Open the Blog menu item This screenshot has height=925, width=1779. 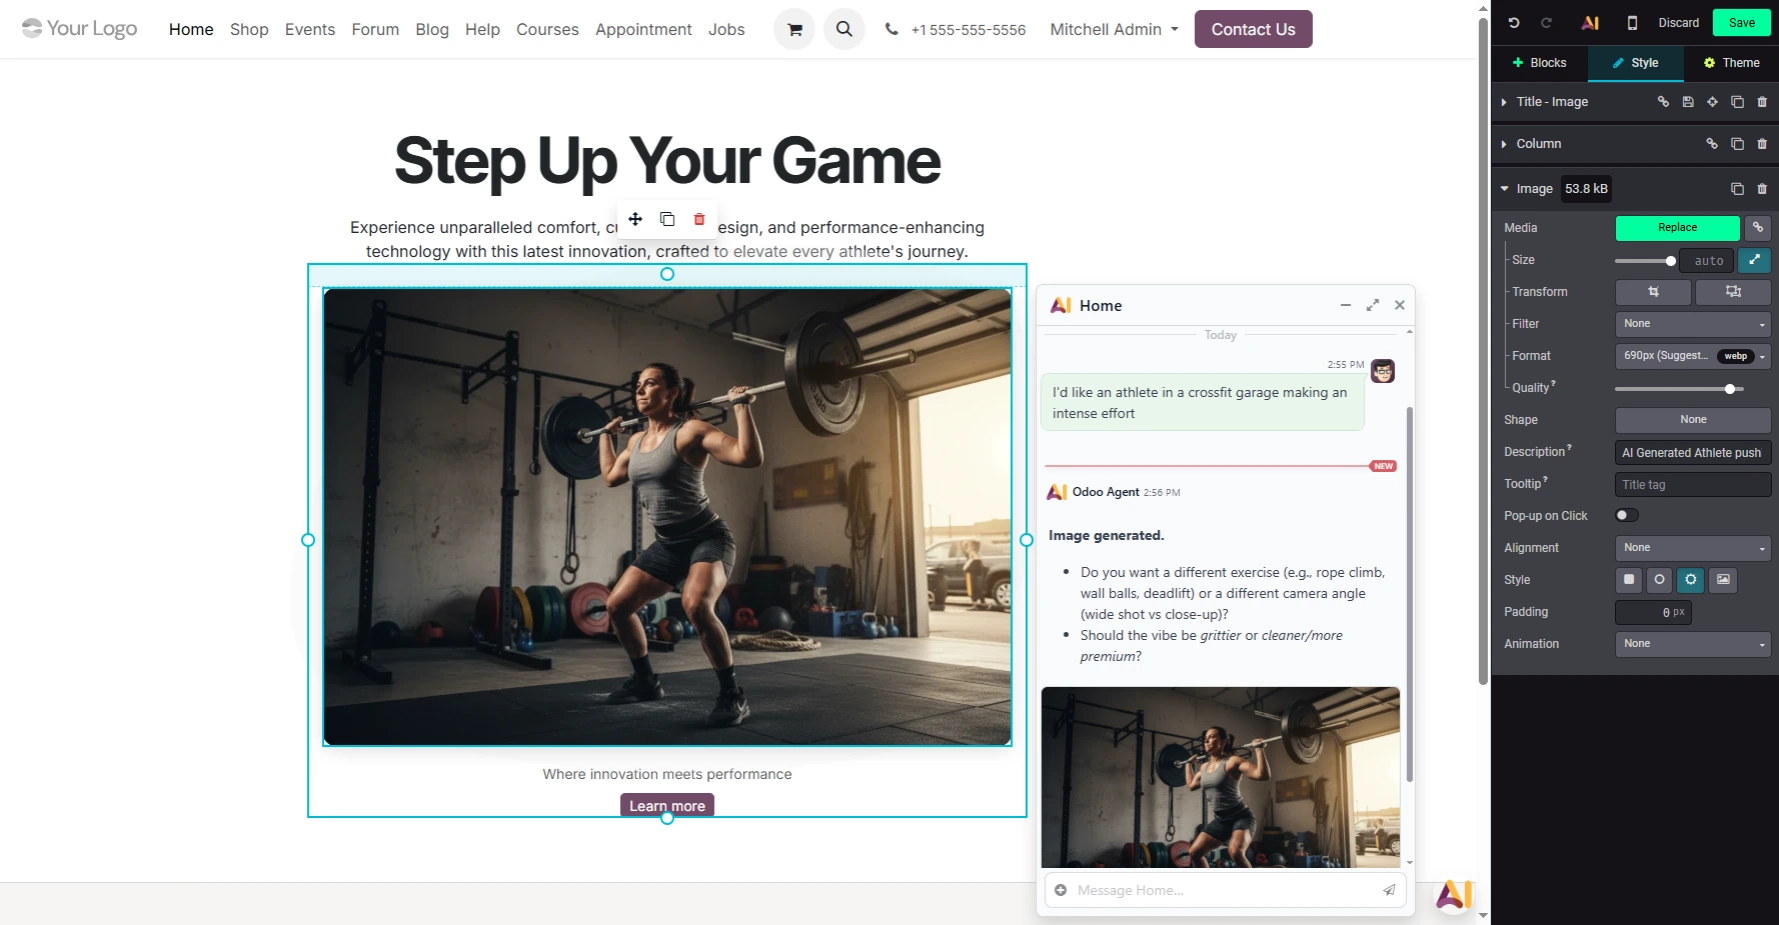tap(432, 29)
